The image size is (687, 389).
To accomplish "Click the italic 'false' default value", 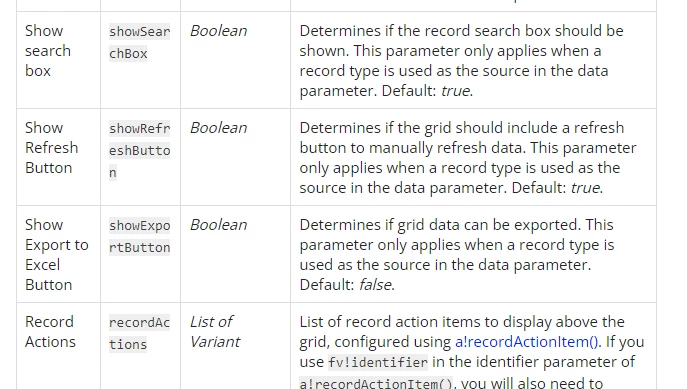I will [375, 285].
